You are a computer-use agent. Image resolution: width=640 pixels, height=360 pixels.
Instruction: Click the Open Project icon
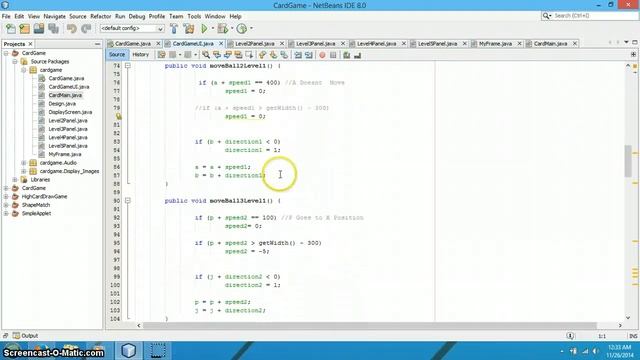coord(39,29)
